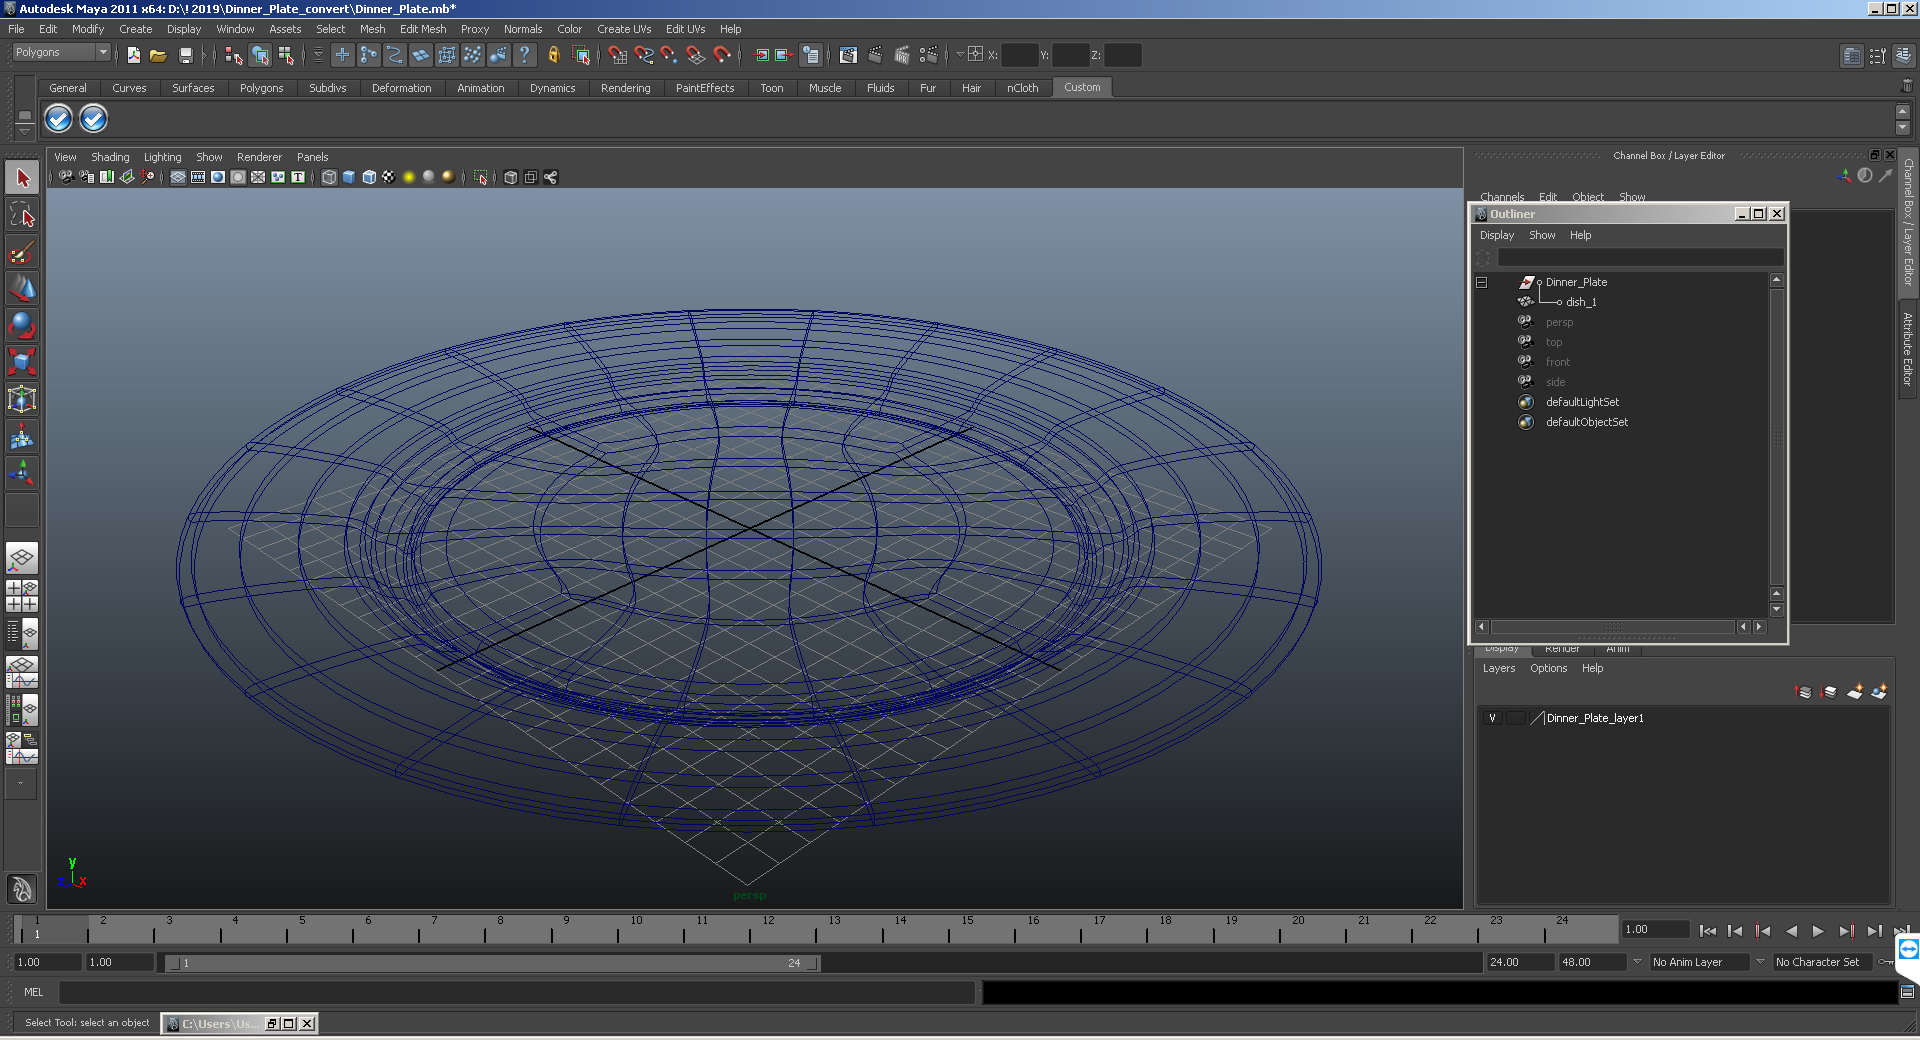The image size is (1920, 1040).
Task: Open the Edit Mesh menu
Action: (422, 29)
